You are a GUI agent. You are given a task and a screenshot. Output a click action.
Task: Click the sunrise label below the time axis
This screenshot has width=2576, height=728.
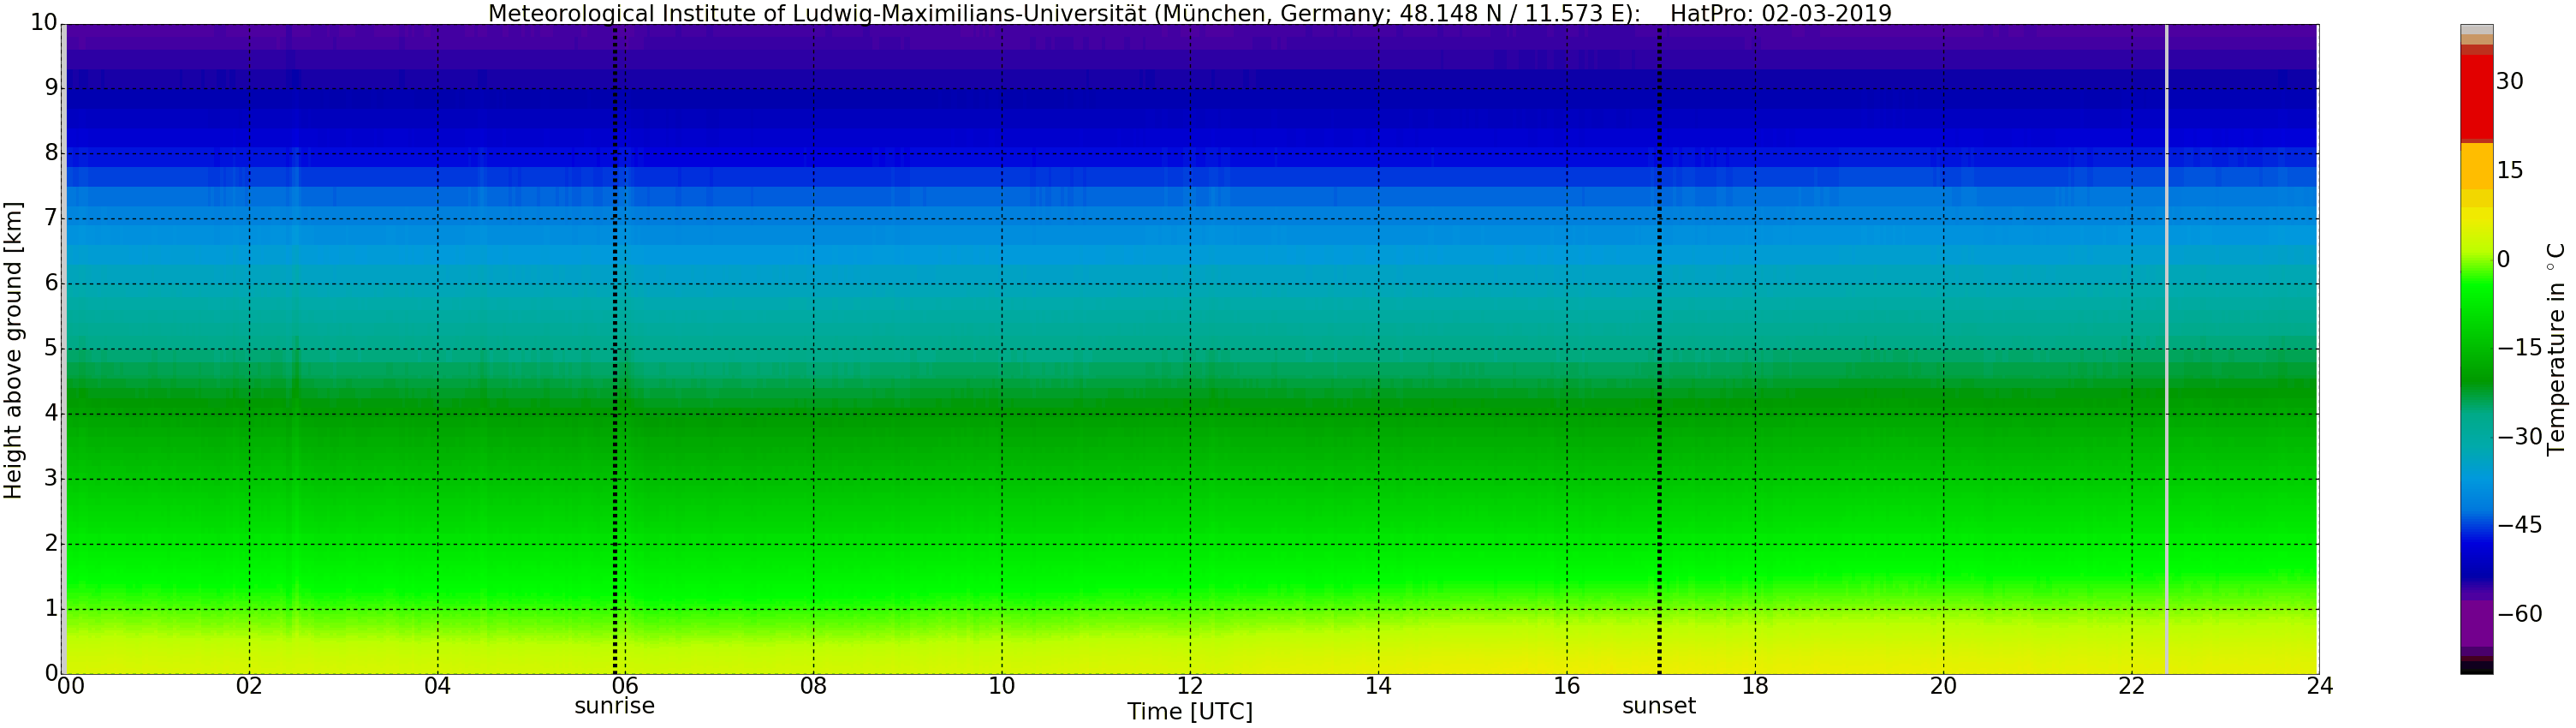(614, 706)
